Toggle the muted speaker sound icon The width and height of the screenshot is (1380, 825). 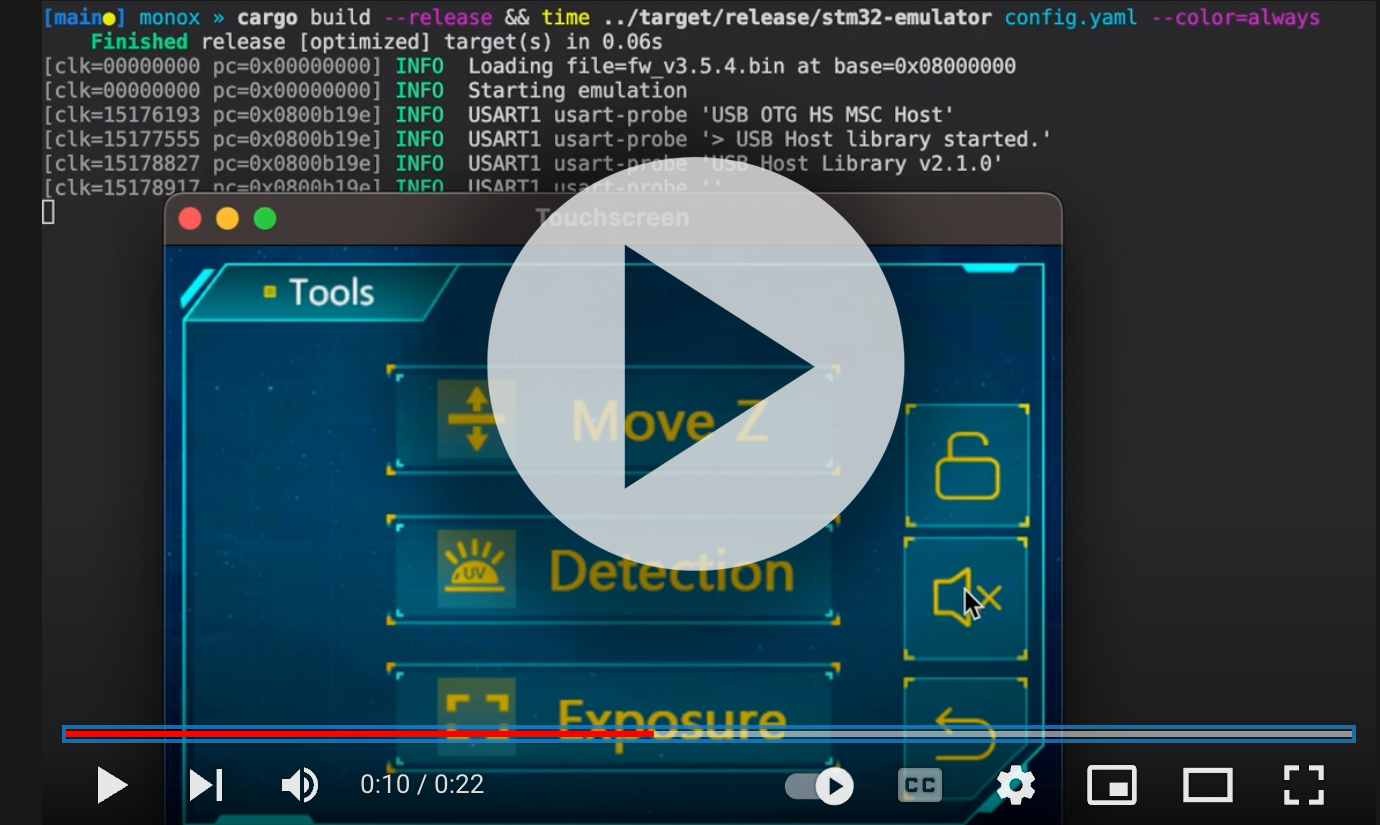pos(966,598)
